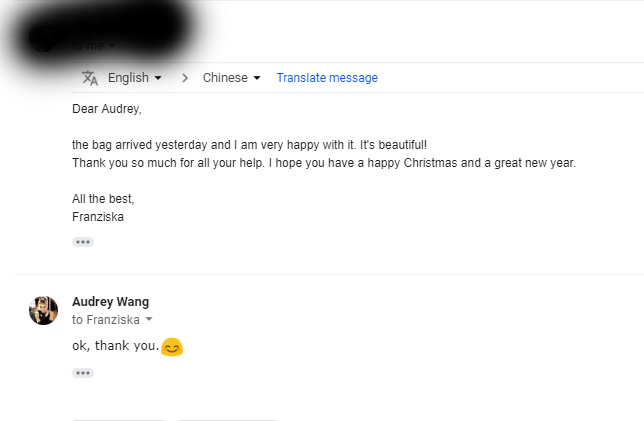Click the translate icon beside English
Screen dimensions: 644x421
coord(90,78)
